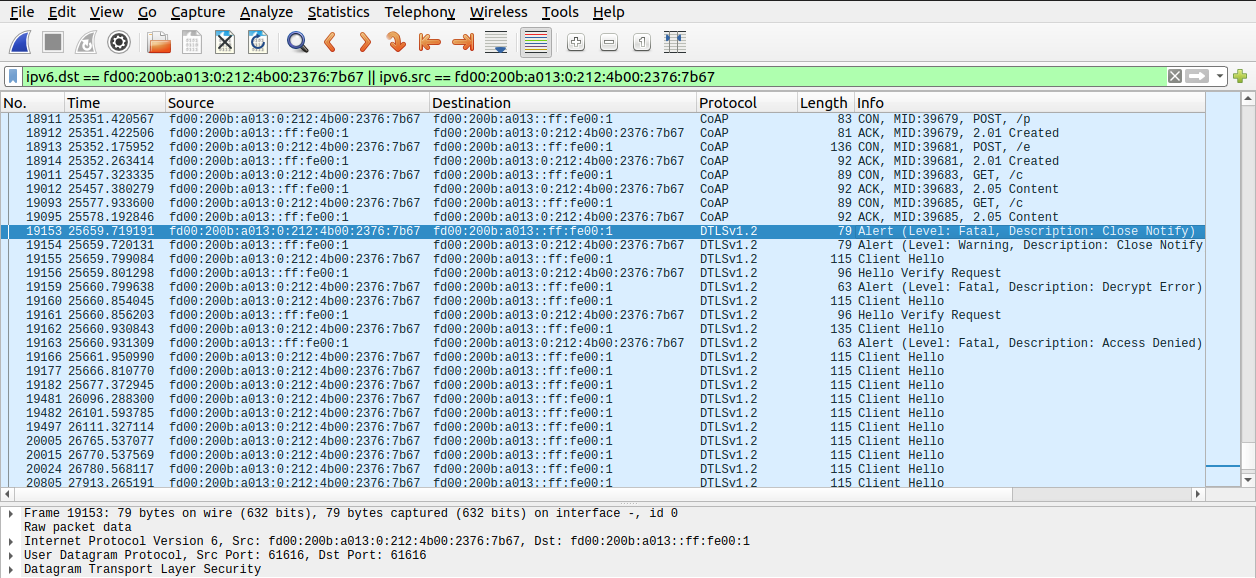Open the Telephony menu
This screenshot has width=1256, height=578.
click(x=419, y=12)
